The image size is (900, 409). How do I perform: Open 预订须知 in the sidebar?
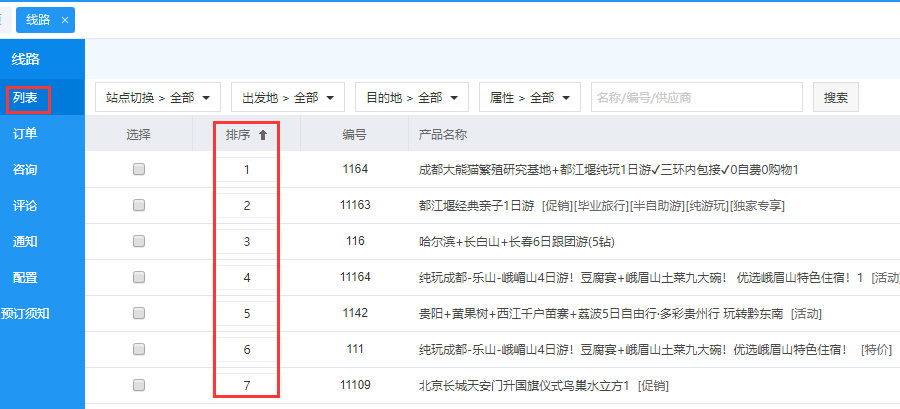coord(25,314)
